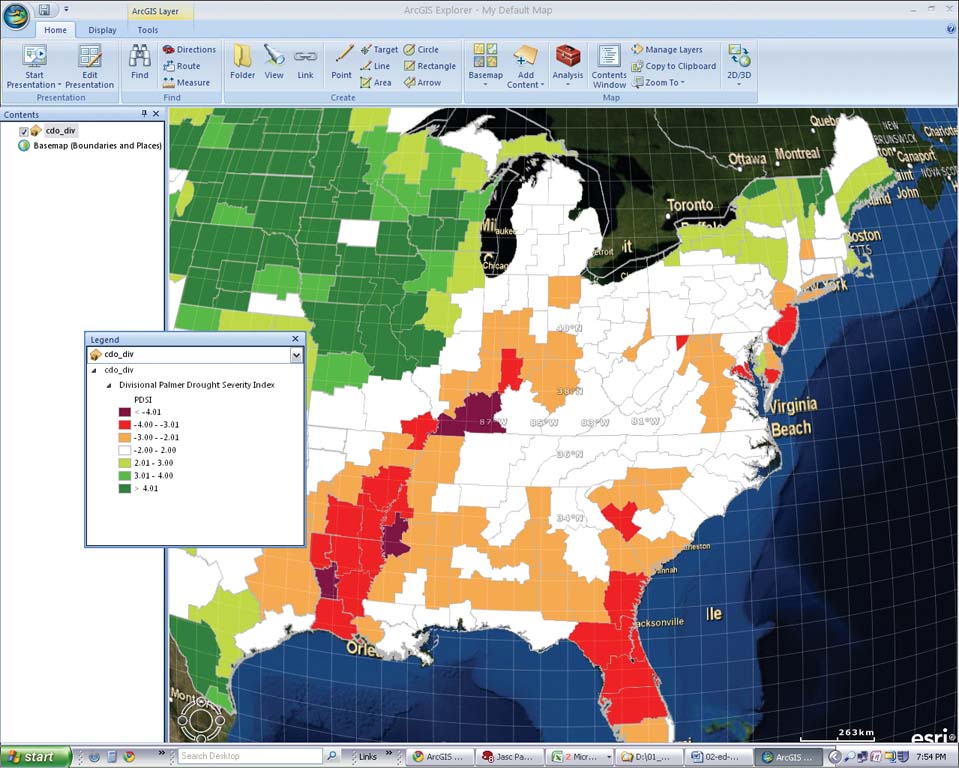Click the Chrome icon in quick launch
The image size is (959, 768).
(x=129, y=756)
